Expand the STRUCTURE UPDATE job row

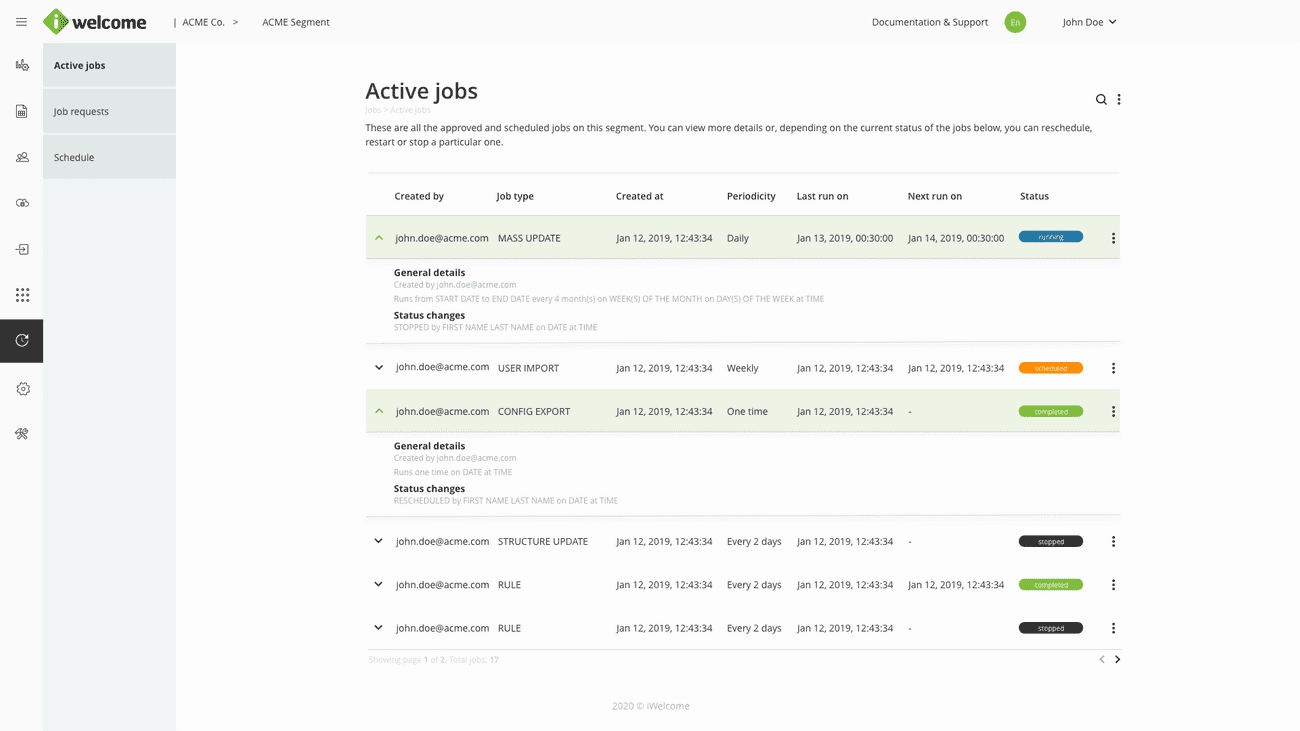[378, 541]
